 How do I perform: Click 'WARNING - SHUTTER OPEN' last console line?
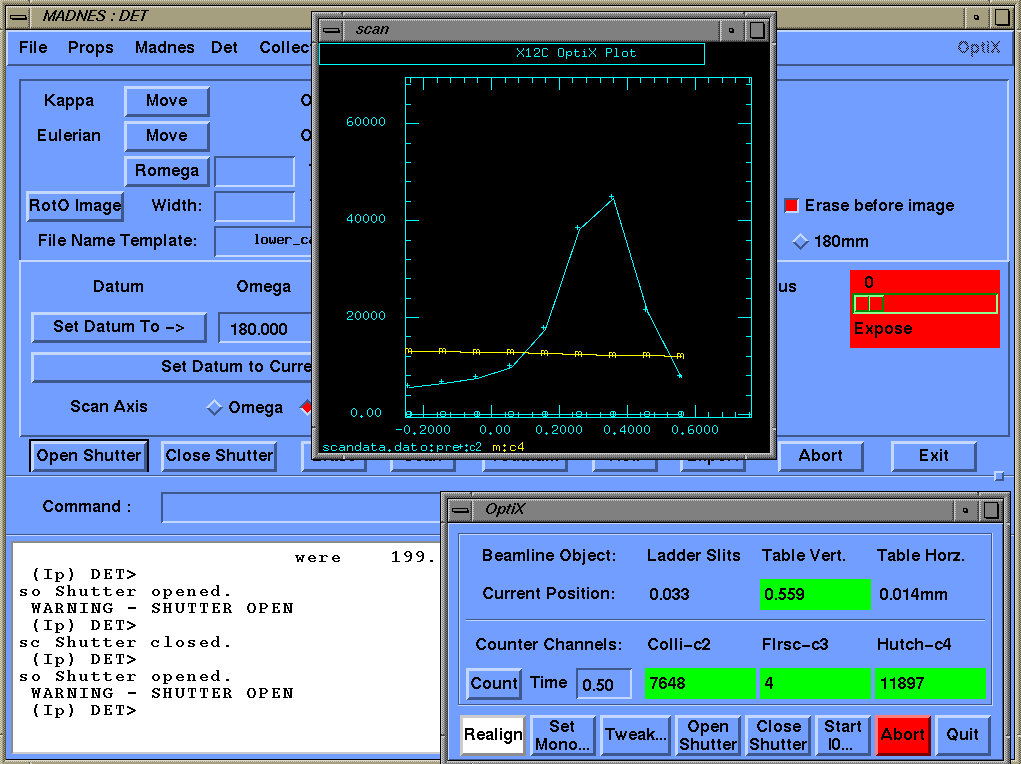tap(162, 694)
